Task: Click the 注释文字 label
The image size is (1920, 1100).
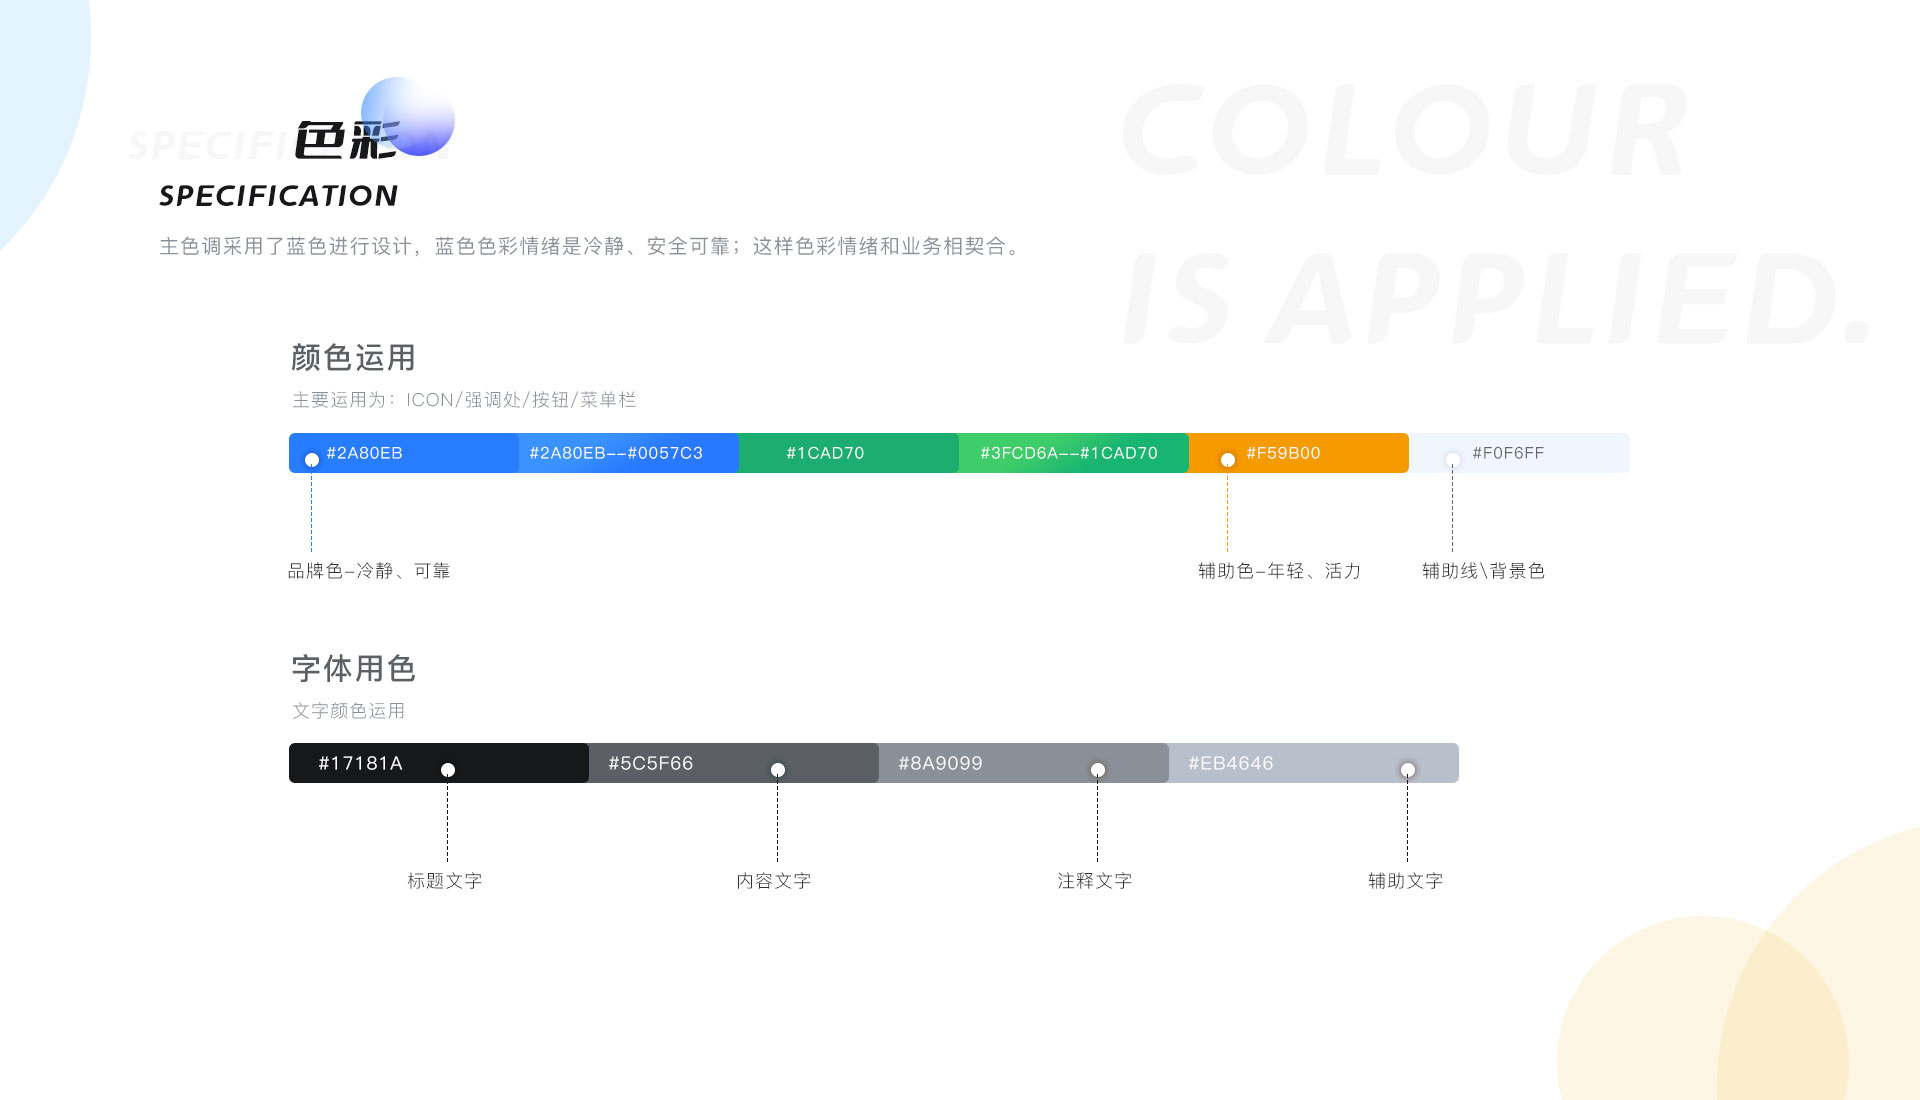Action: [x=1095, y=881]
